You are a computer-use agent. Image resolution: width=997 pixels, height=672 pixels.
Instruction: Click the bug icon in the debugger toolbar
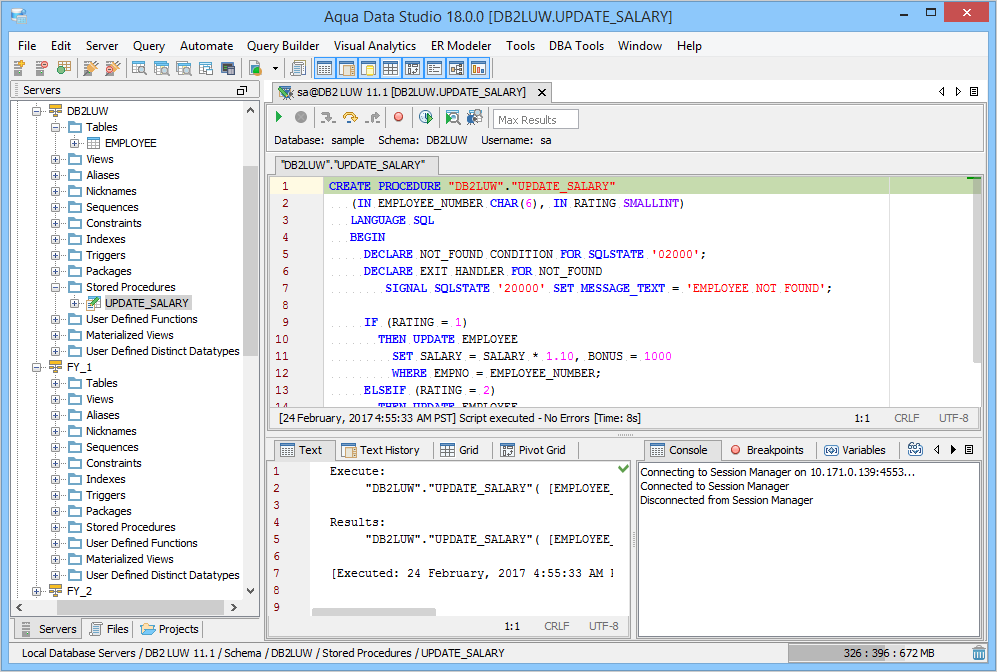pos(474,118)
